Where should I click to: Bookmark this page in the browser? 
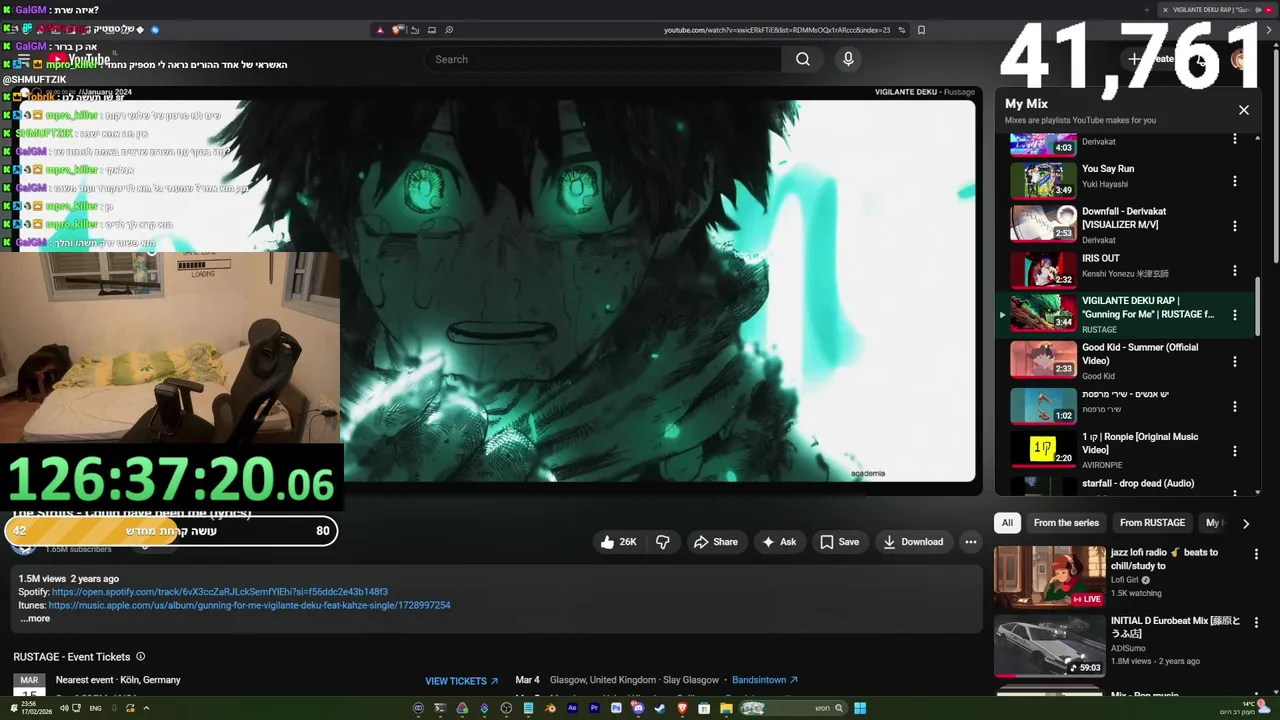coord(921,30)
